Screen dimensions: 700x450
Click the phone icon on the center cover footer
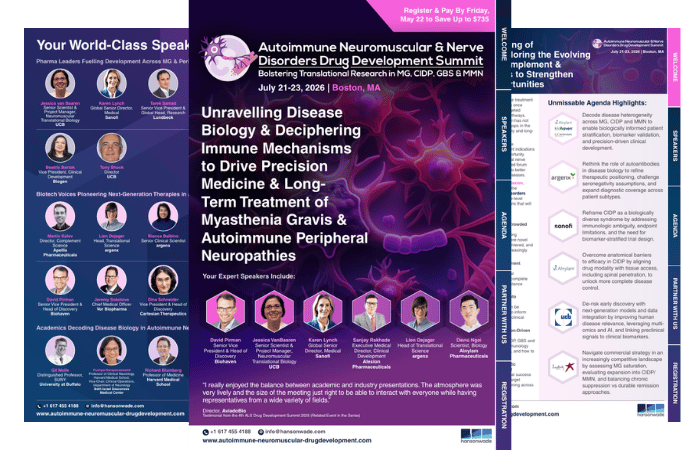pyautogui.click(x=205, y=432)
